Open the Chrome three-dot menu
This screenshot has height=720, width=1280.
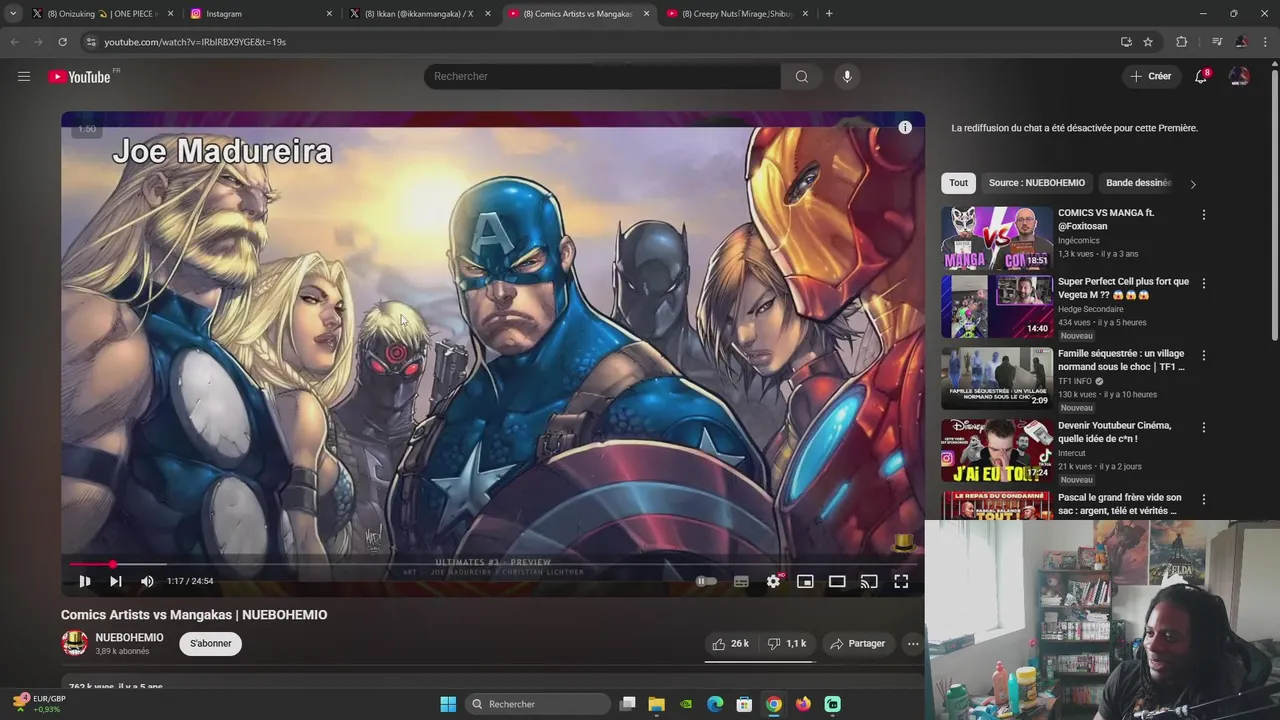[x=1265, y=42]
